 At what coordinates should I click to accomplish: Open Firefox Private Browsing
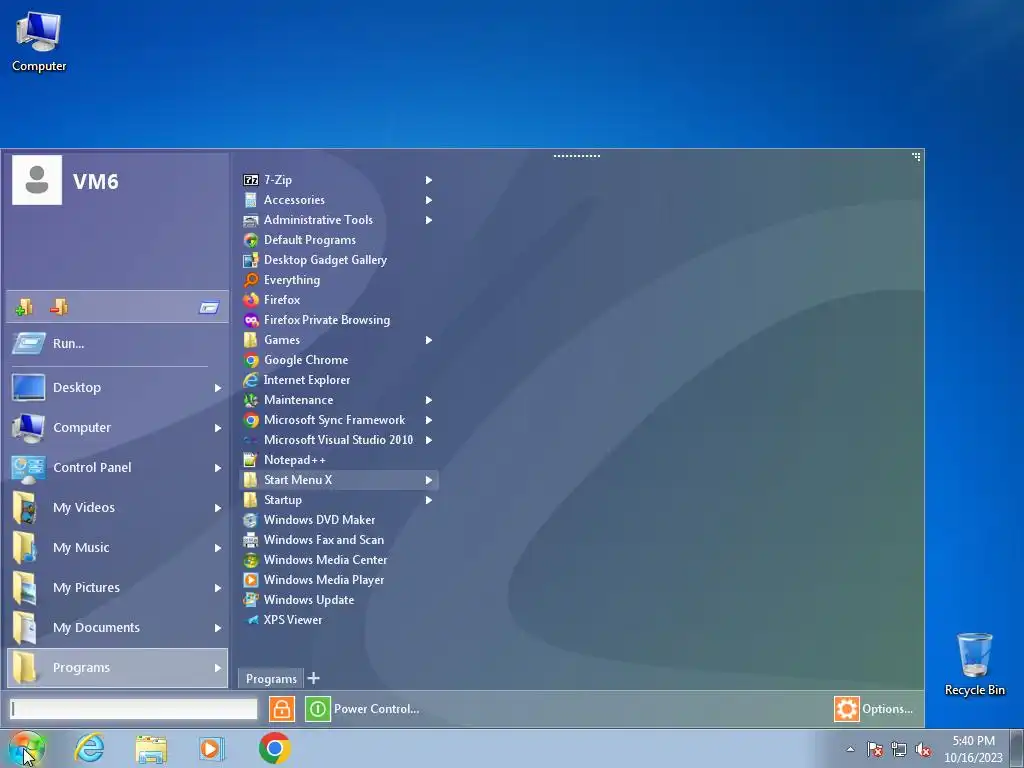(317, 320)
